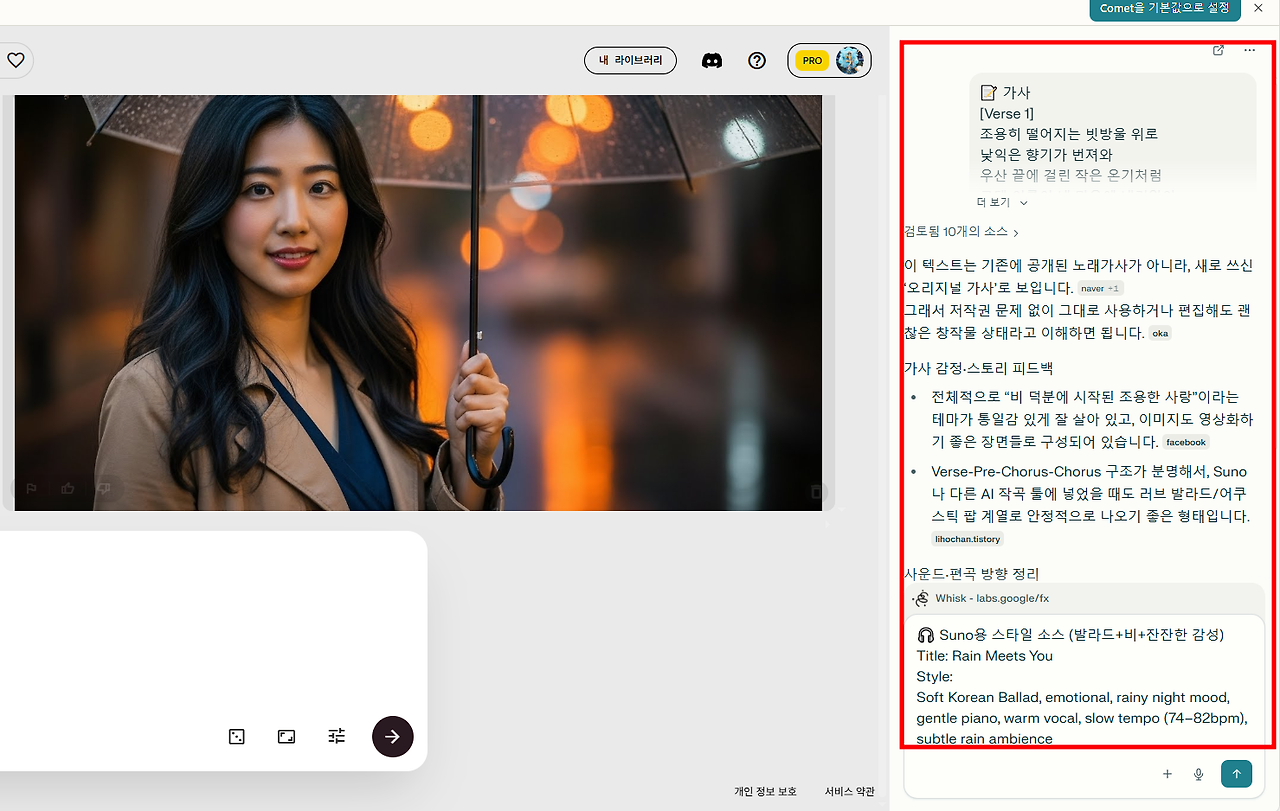View the generated woman with umbrella image
This screenshot has width=1280, height=811.
pyautogui.click(x=418, y=303)
